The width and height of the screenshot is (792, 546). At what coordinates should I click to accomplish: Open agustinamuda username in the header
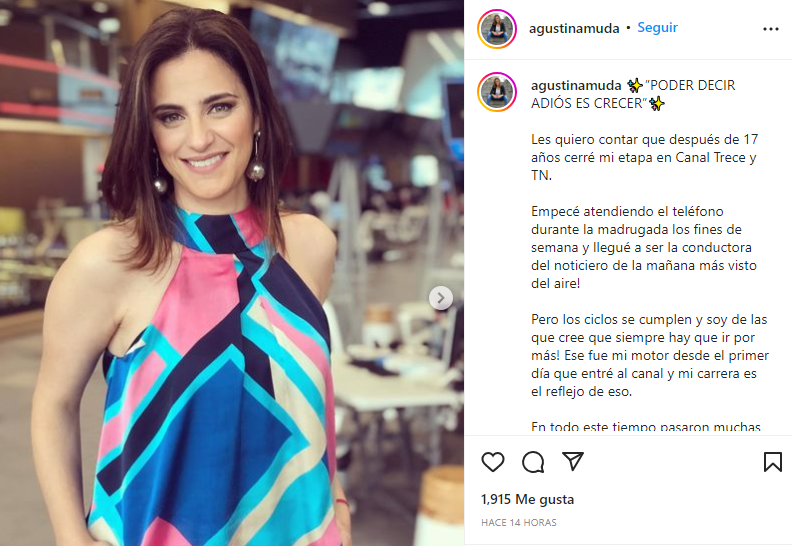(574, 28)
